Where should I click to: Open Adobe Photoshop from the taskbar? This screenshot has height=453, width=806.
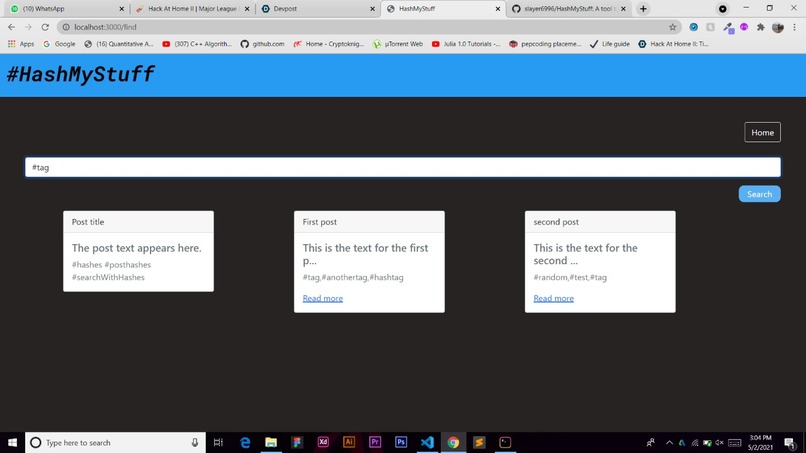click(x=401, y=442)
